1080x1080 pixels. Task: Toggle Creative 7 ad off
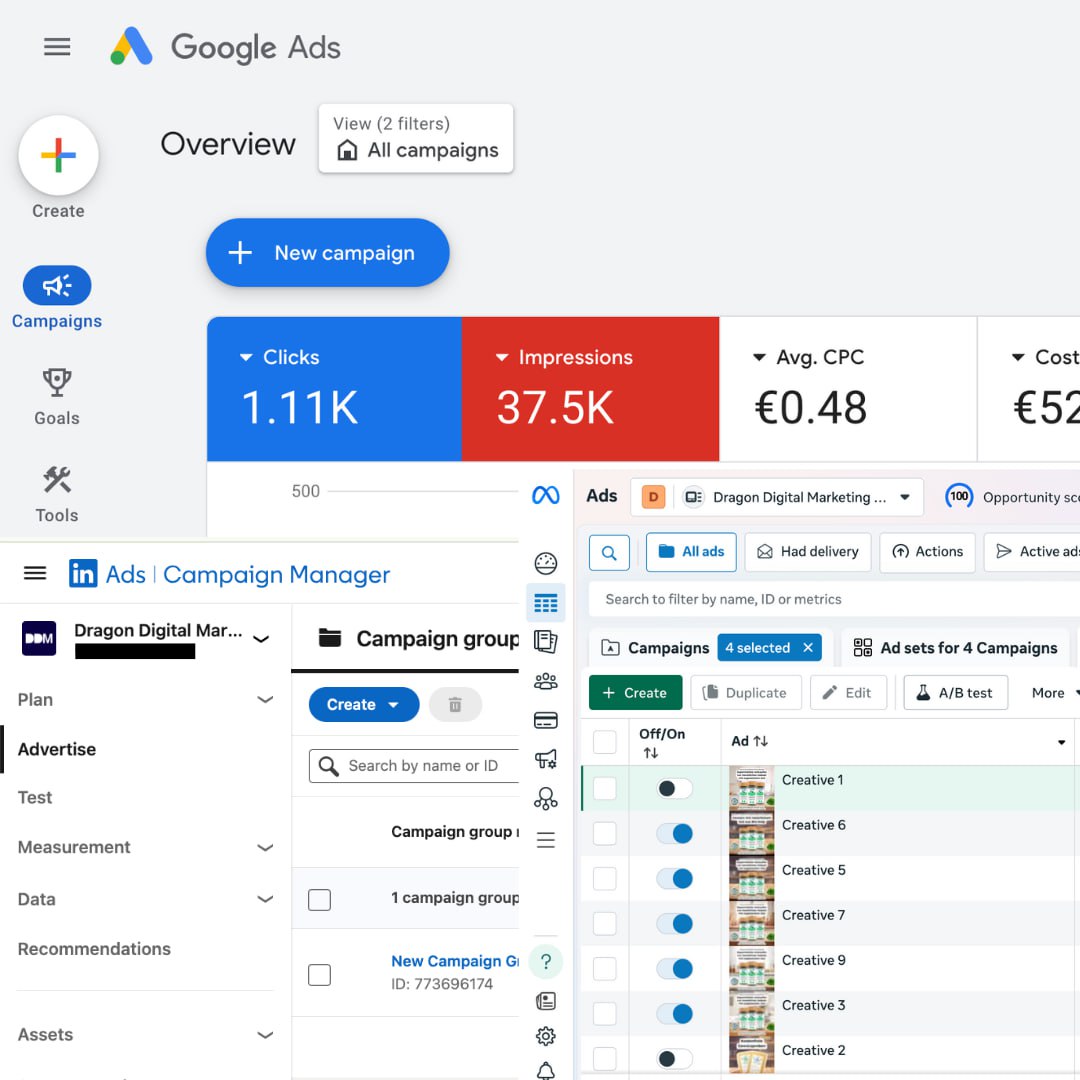tap(674, 924)
